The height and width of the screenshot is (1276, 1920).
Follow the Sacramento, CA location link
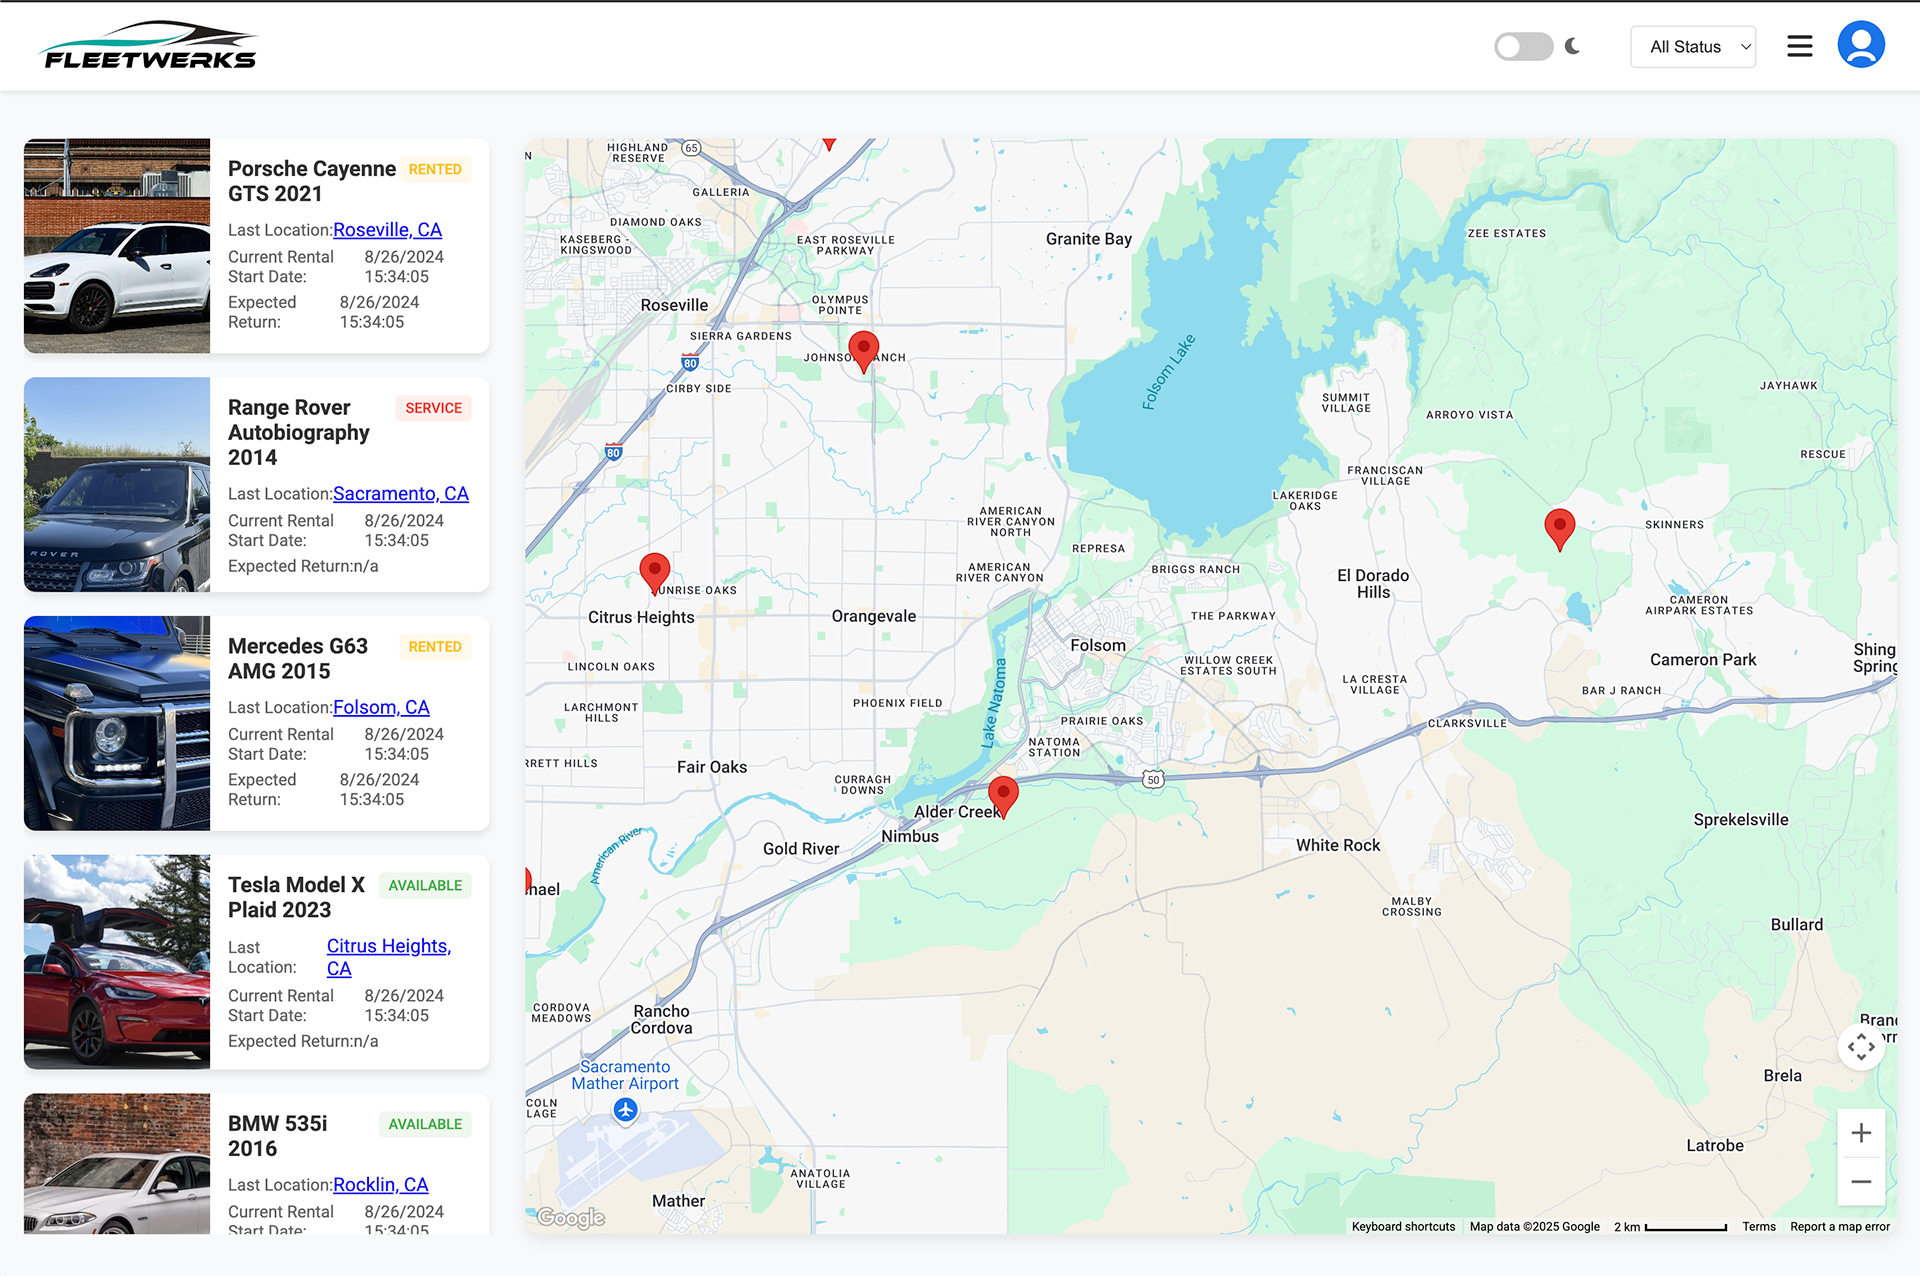click(400, 494)
